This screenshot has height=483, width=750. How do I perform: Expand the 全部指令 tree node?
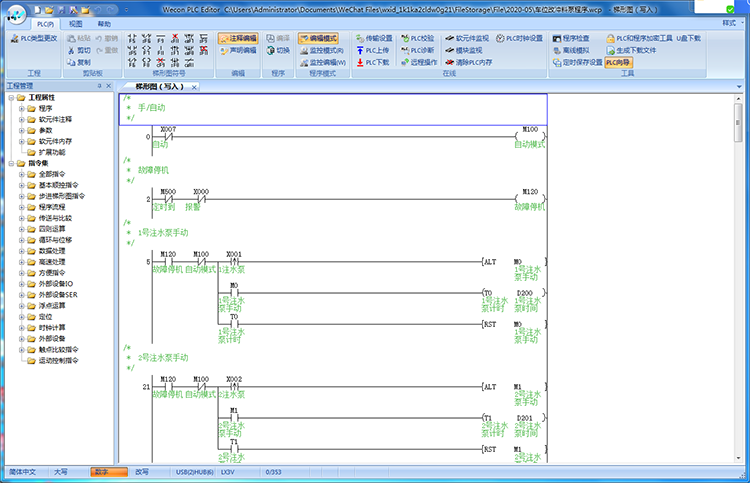[22, 175]
